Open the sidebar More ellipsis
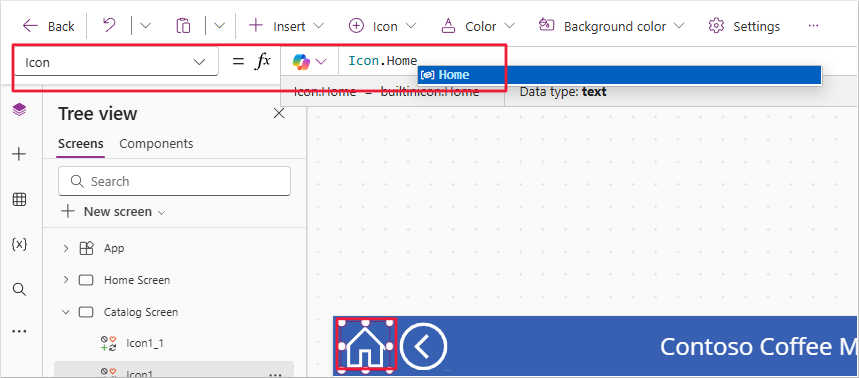859x378 pixels. point(19,331)
